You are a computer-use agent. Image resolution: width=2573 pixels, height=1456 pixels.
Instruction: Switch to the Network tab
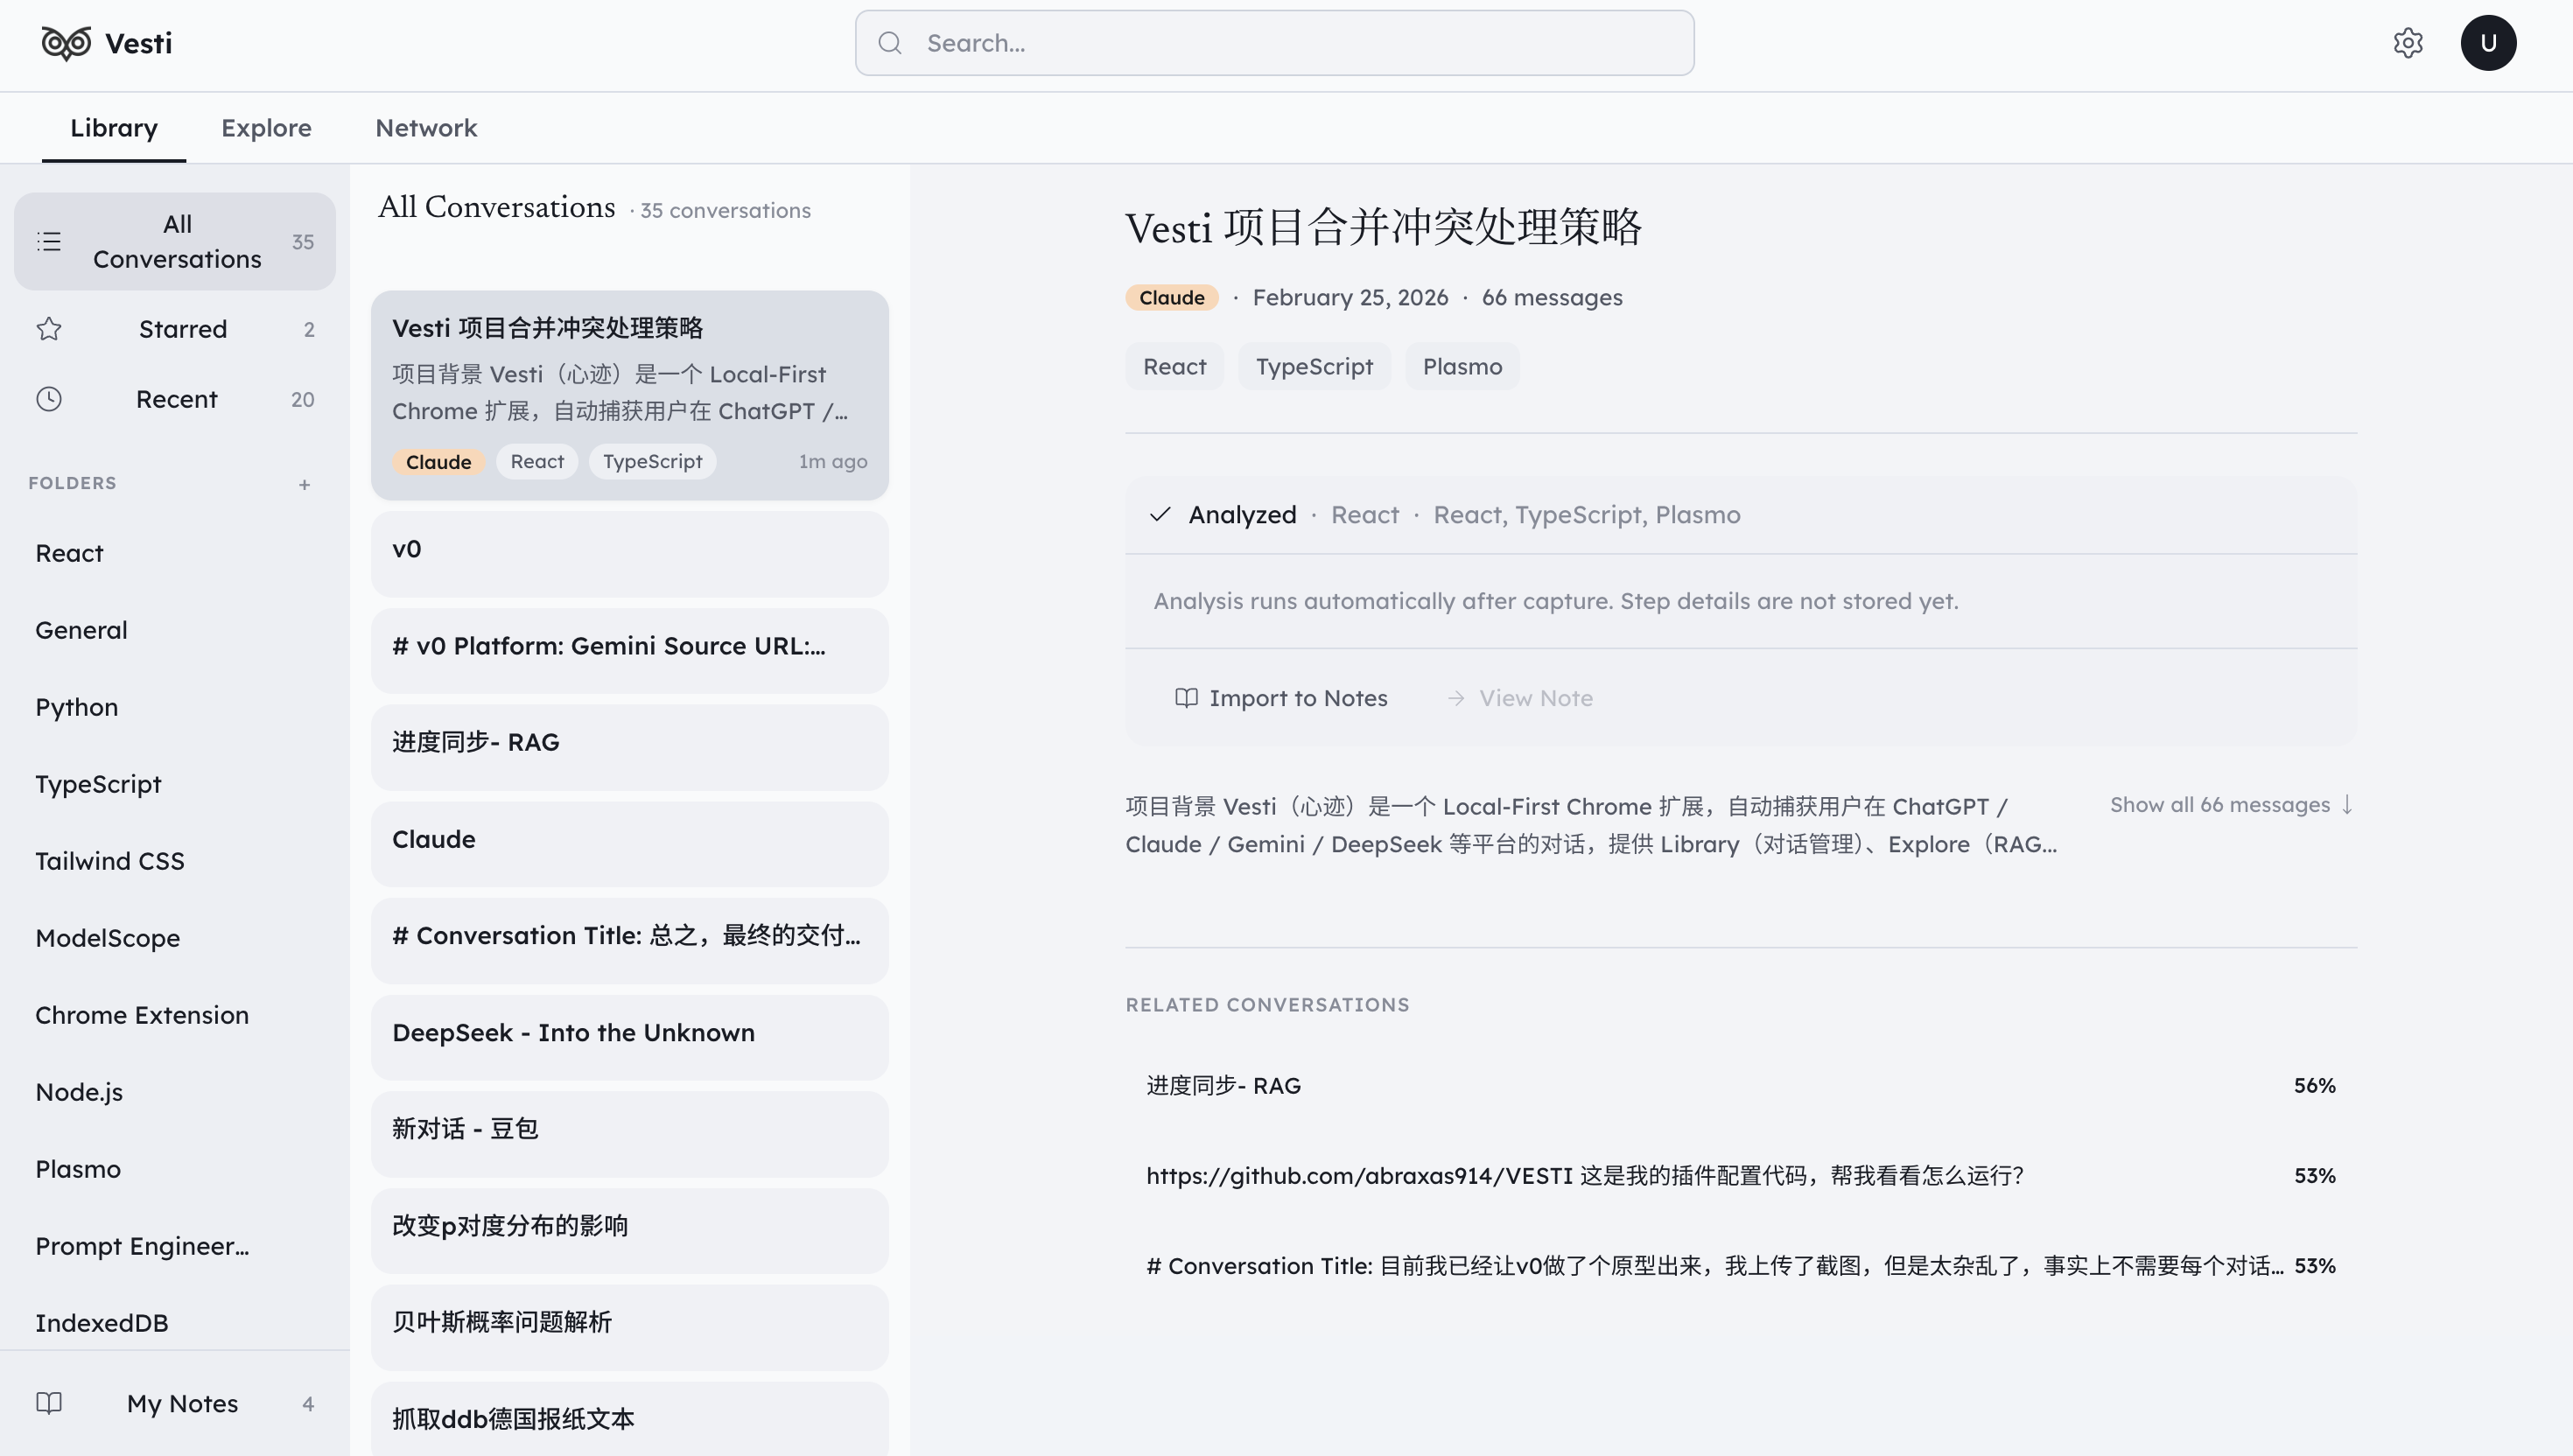(x=426, y=128)
